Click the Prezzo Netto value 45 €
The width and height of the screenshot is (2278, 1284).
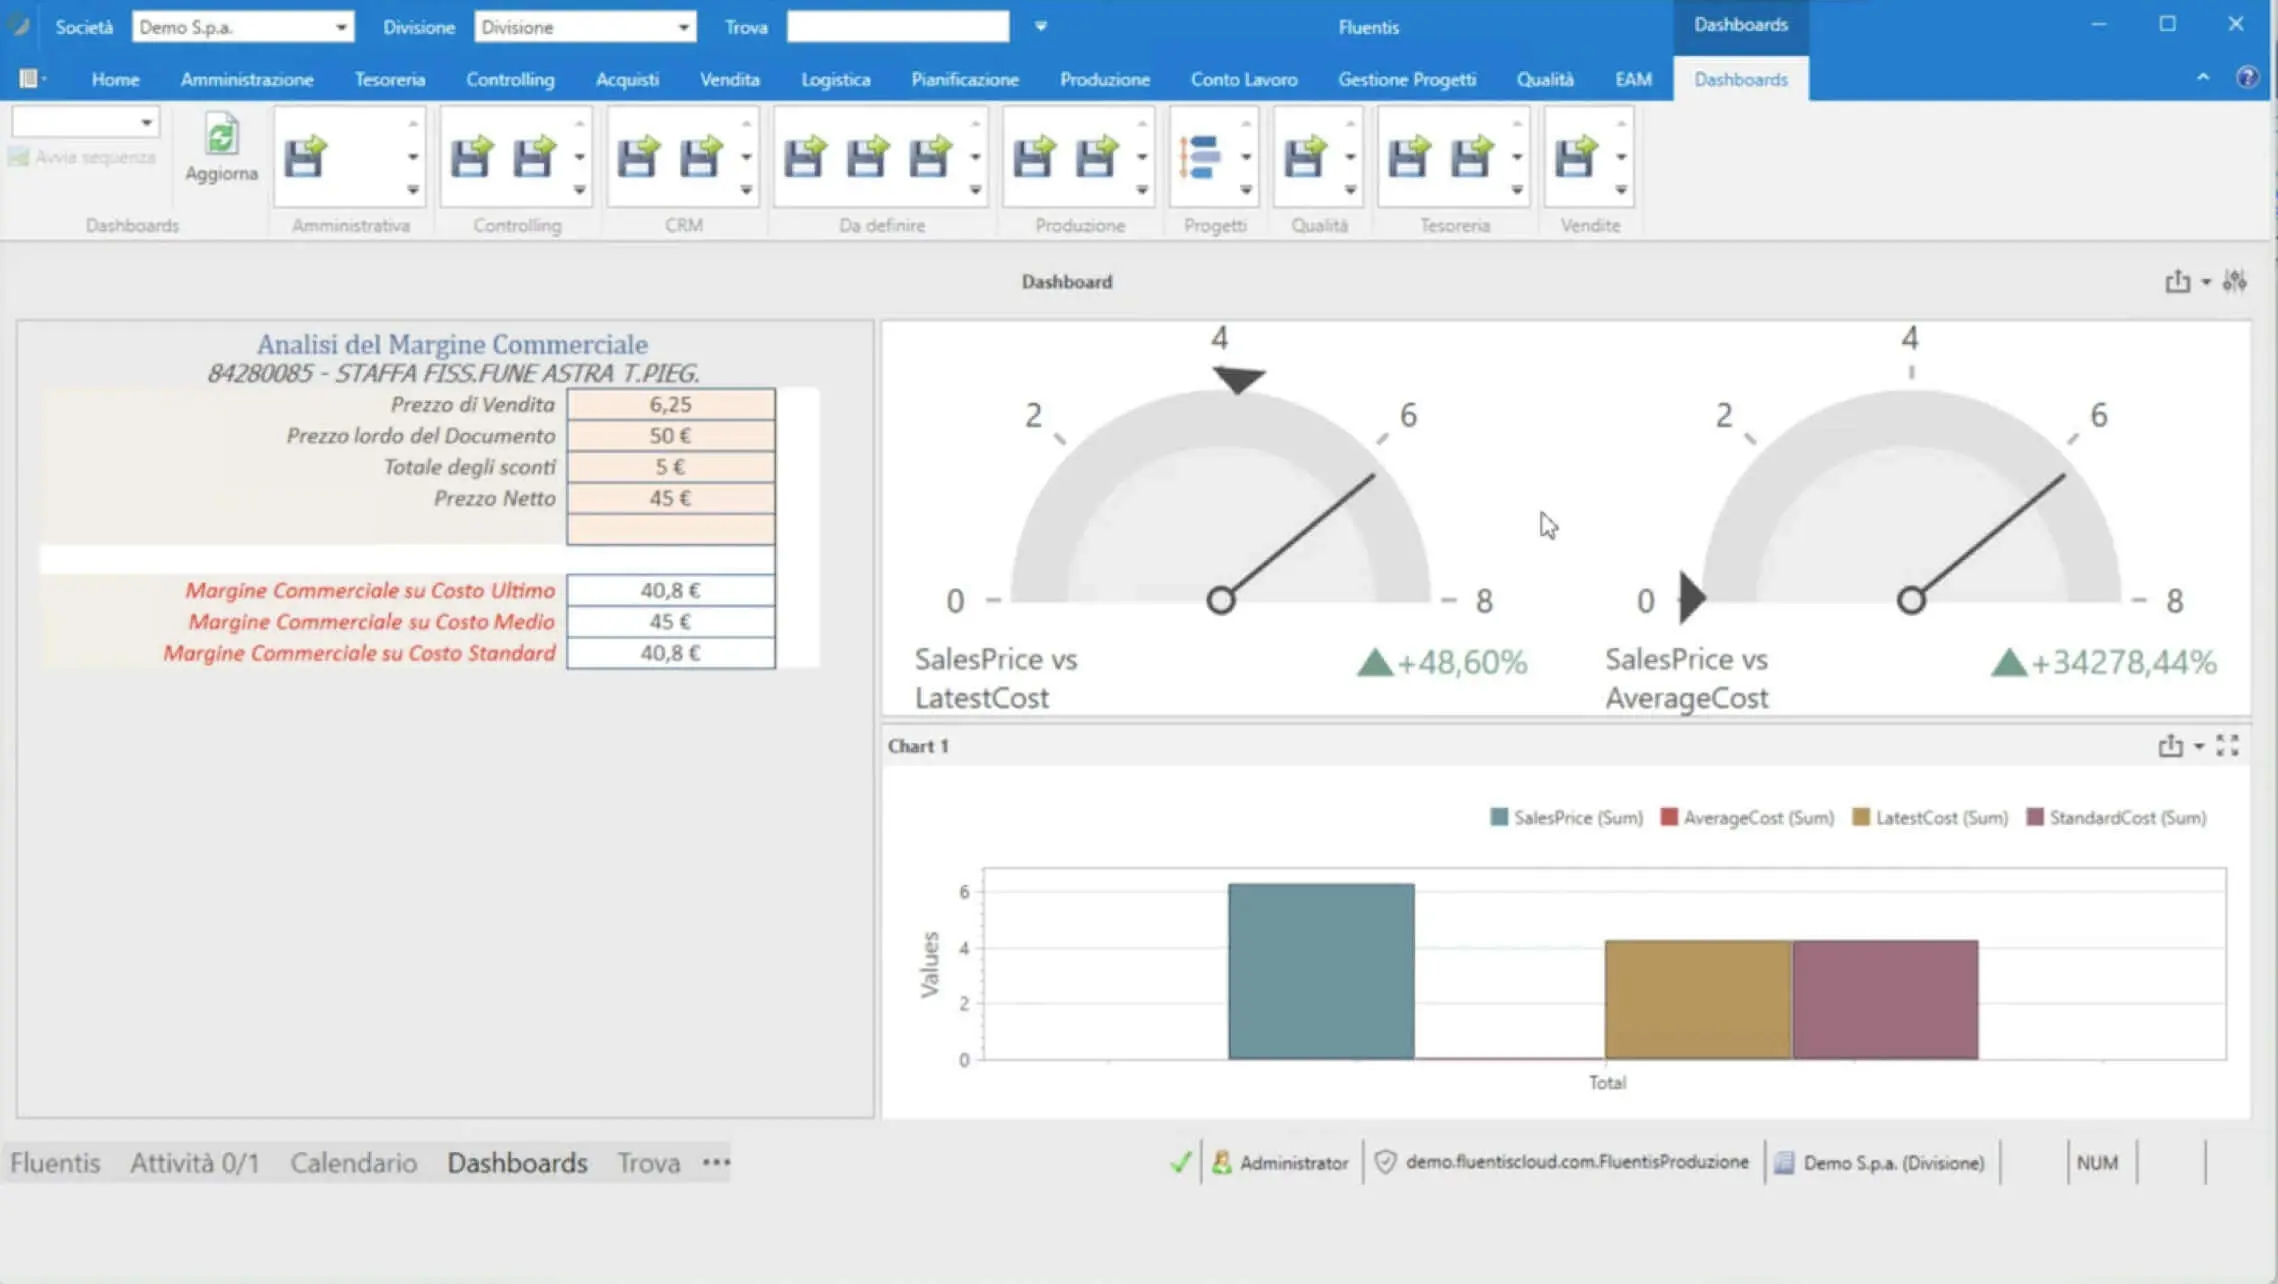tap(670, 498)
